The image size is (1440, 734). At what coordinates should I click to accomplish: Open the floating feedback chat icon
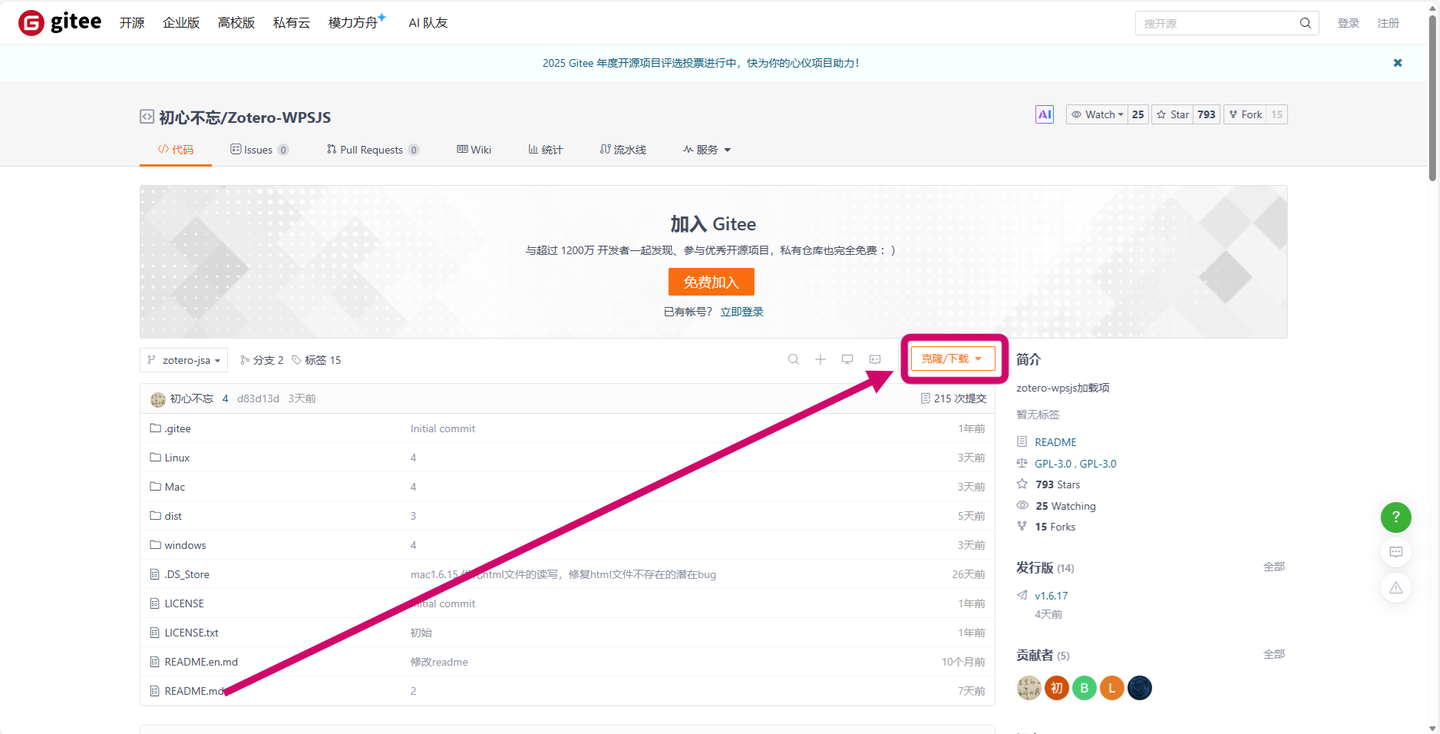pos(1396,552)
